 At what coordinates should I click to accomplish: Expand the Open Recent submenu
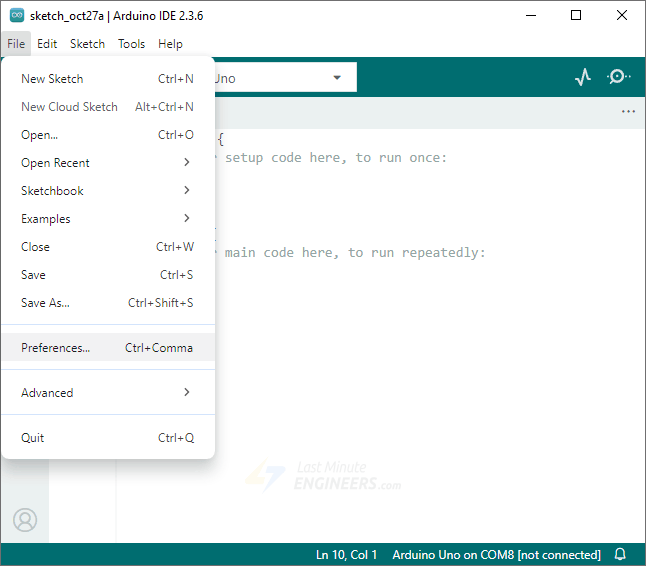click(108, 163)
